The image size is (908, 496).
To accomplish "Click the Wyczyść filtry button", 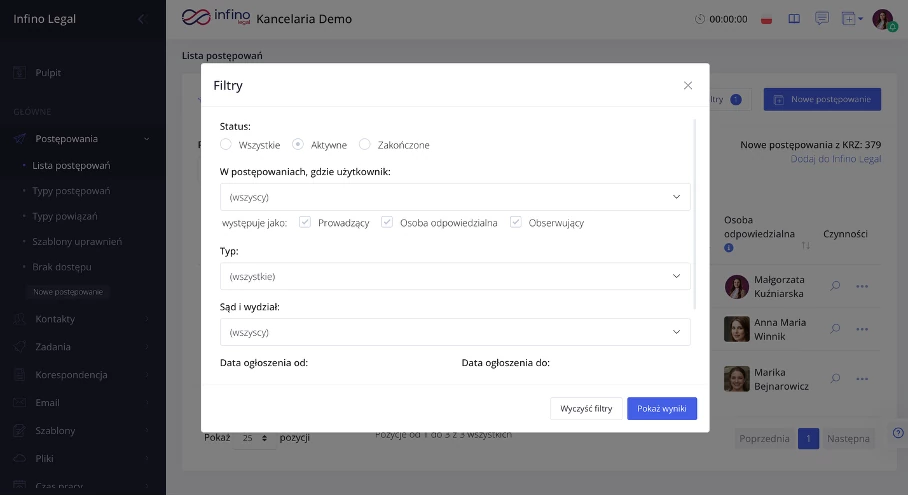I will point(586,409).
